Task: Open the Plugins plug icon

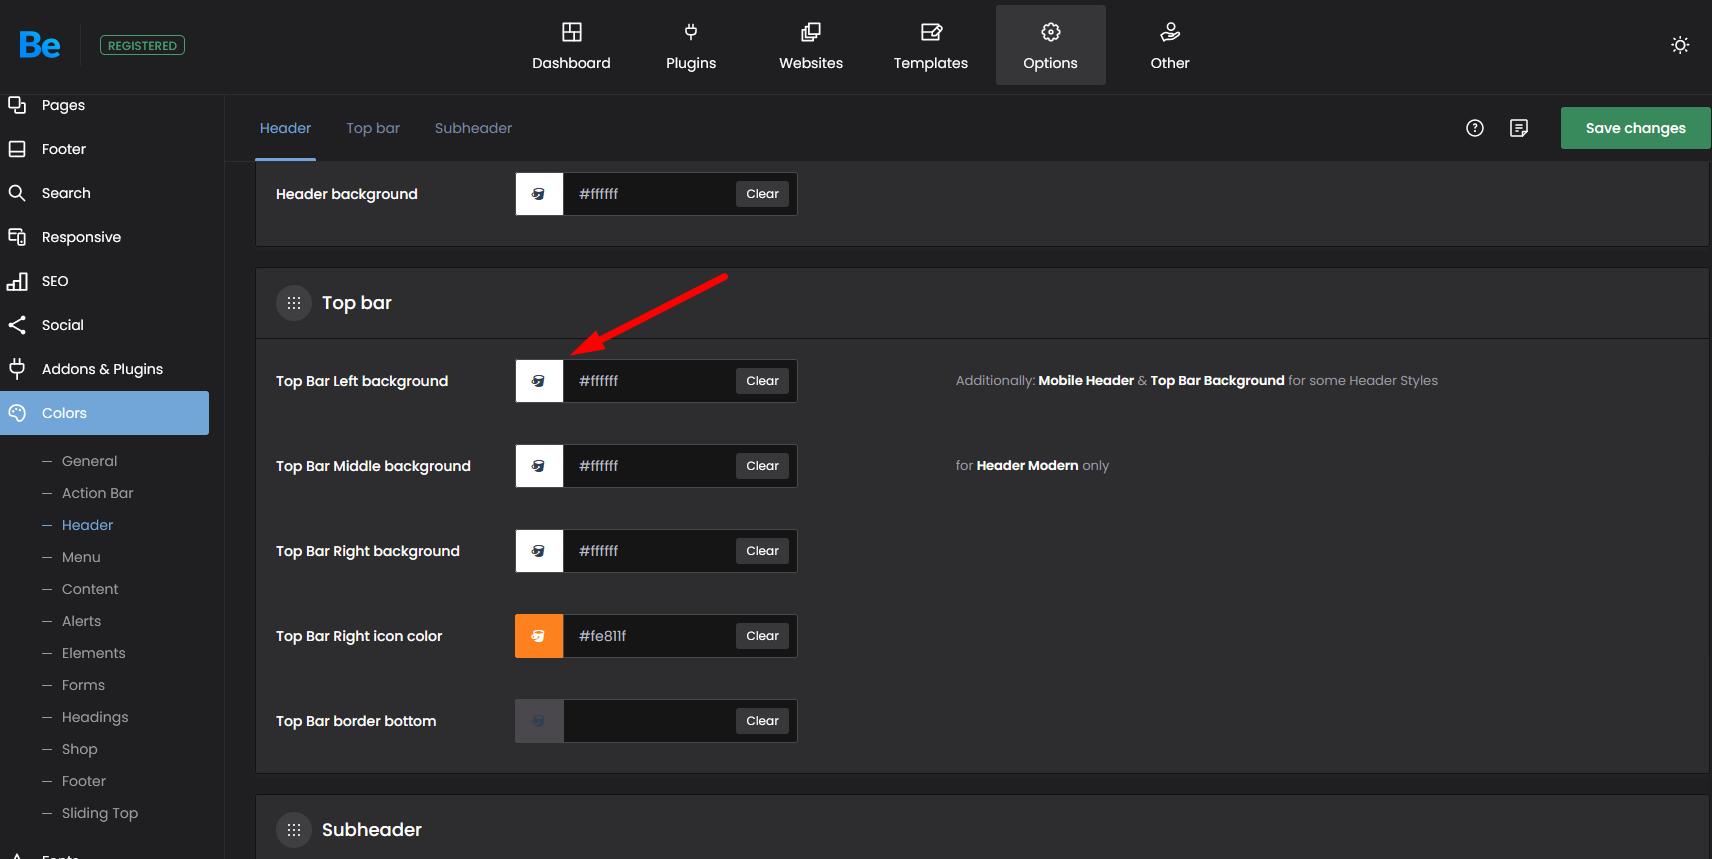Action: 691,32
